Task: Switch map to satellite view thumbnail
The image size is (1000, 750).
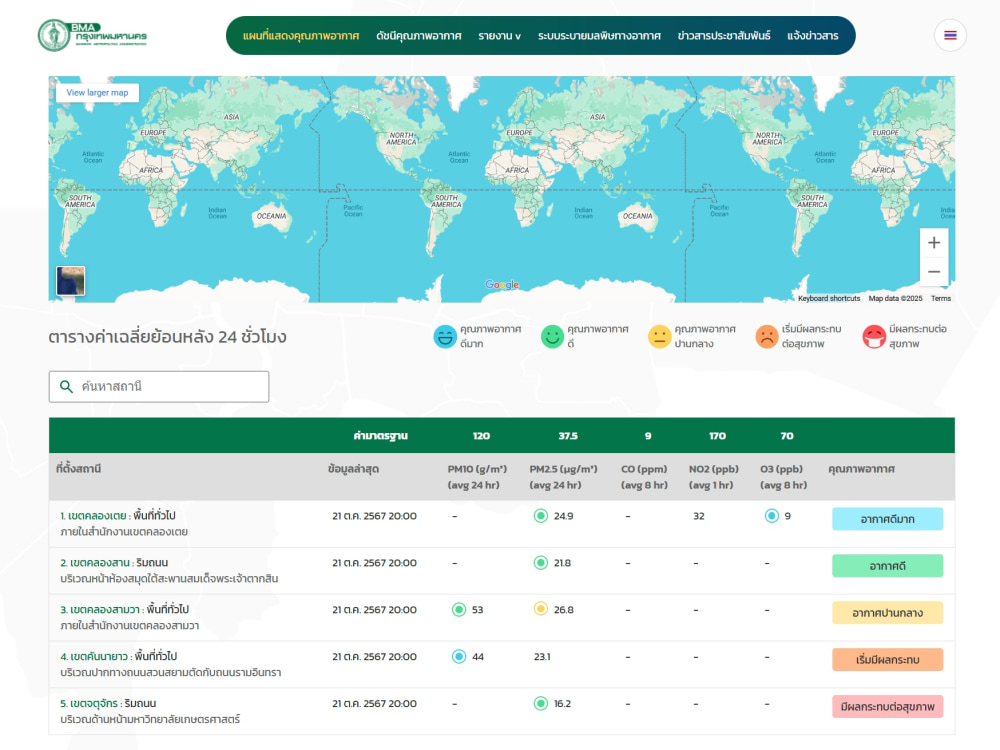Action: pyautogui.click(x=71, y=281)
